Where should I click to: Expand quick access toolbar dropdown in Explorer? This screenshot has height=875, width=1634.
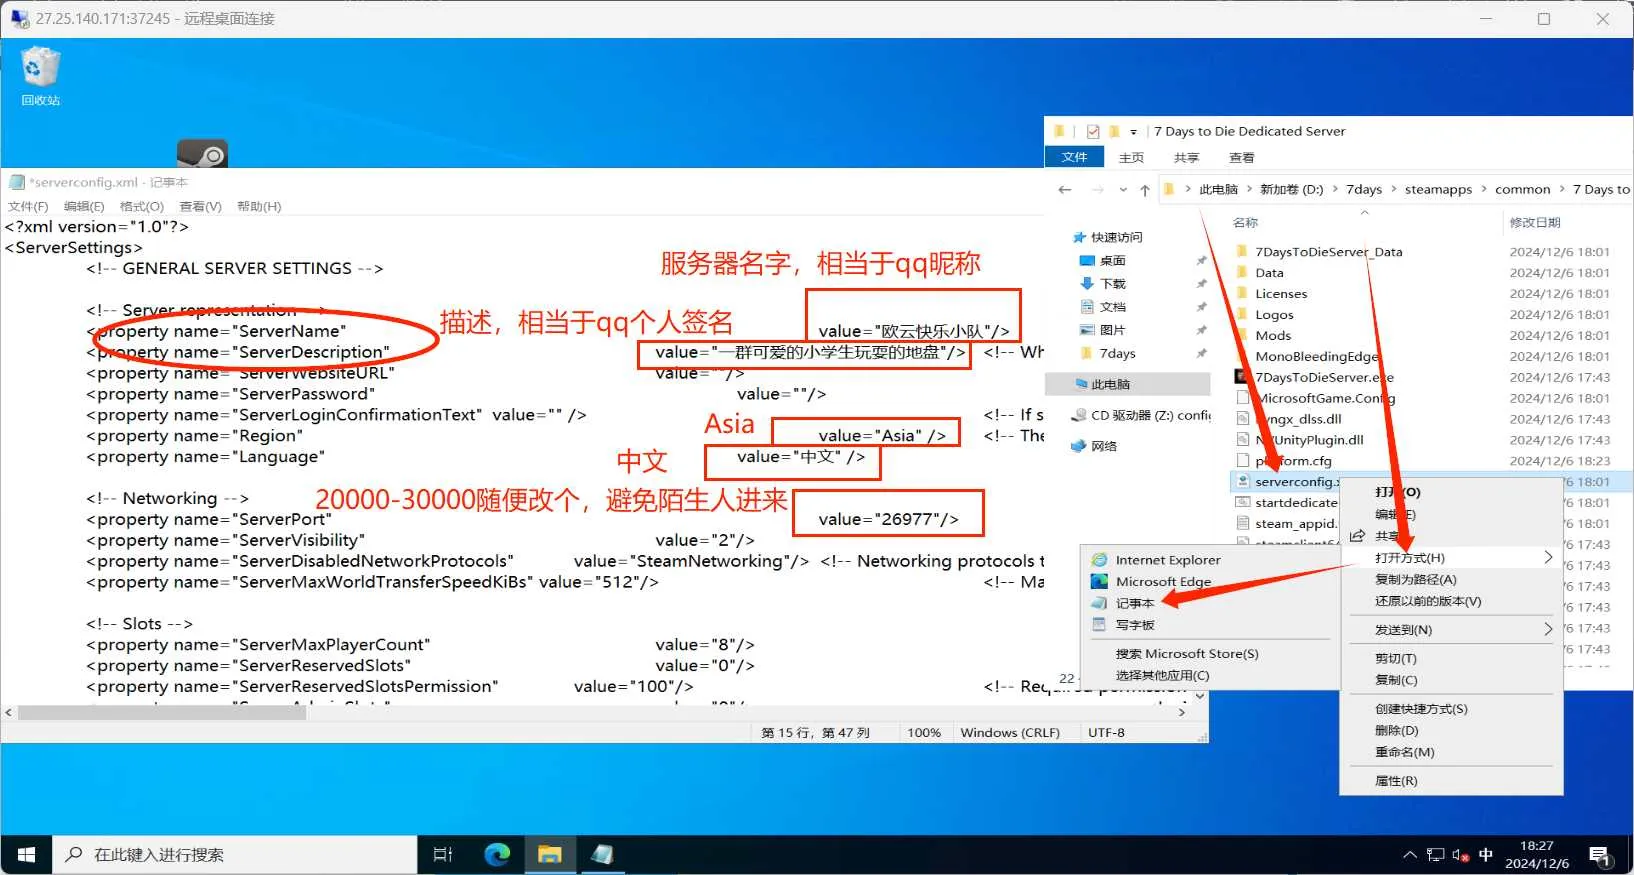(x=1133, y=132)
